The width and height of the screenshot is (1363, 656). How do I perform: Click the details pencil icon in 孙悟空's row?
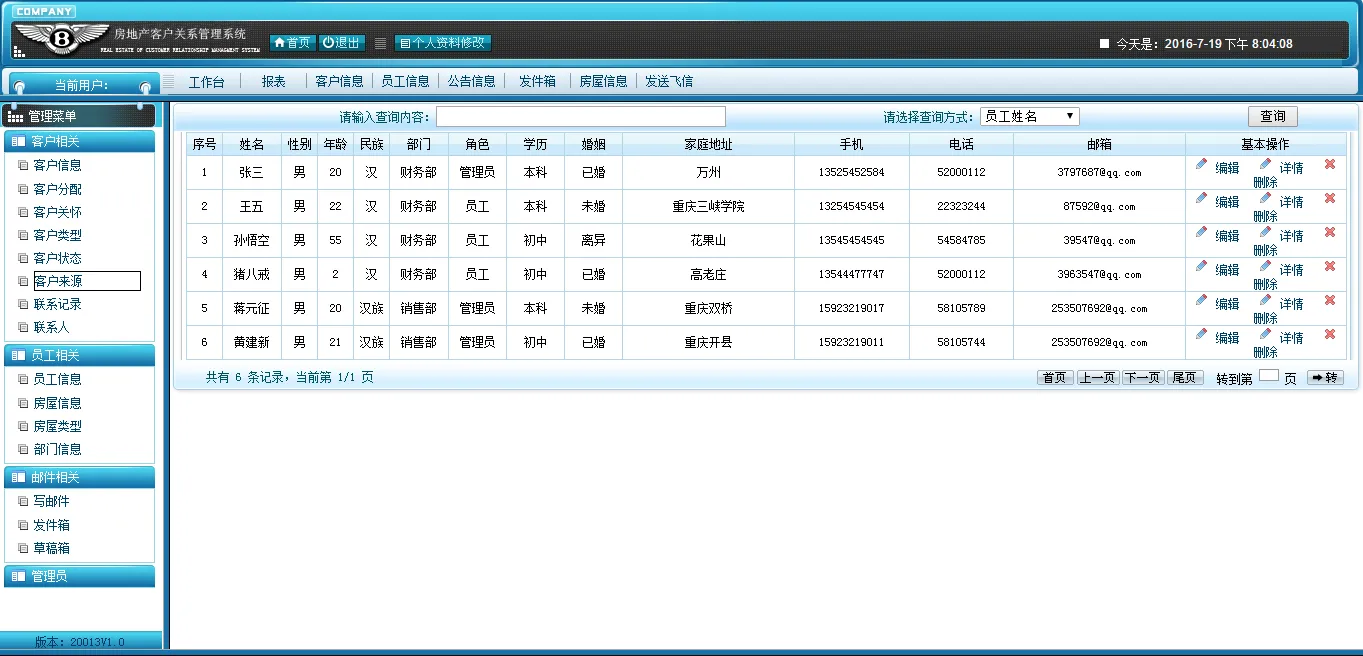(x=1265, y=233)
